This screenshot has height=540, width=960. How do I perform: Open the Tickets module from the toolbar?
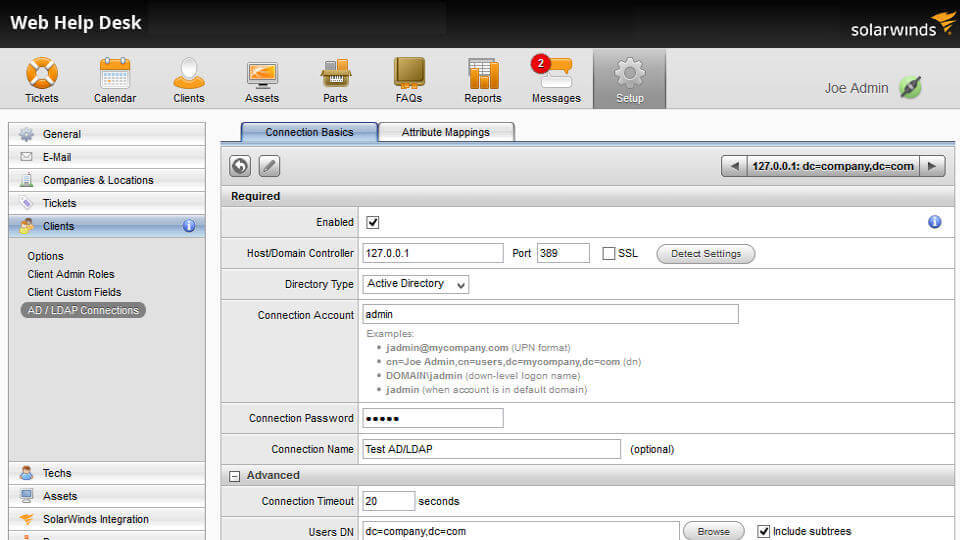click(x=42, y=80)
